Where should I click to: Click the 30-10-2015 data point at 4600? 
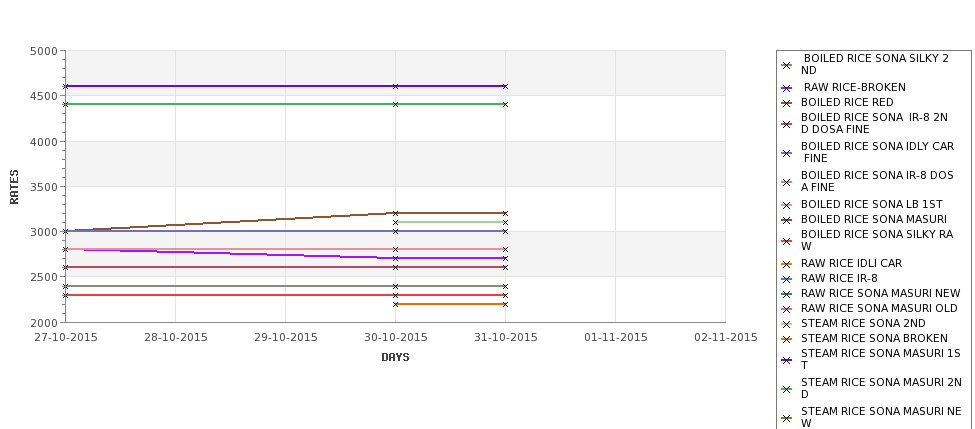pyautogui.click(x=395, y=86)
